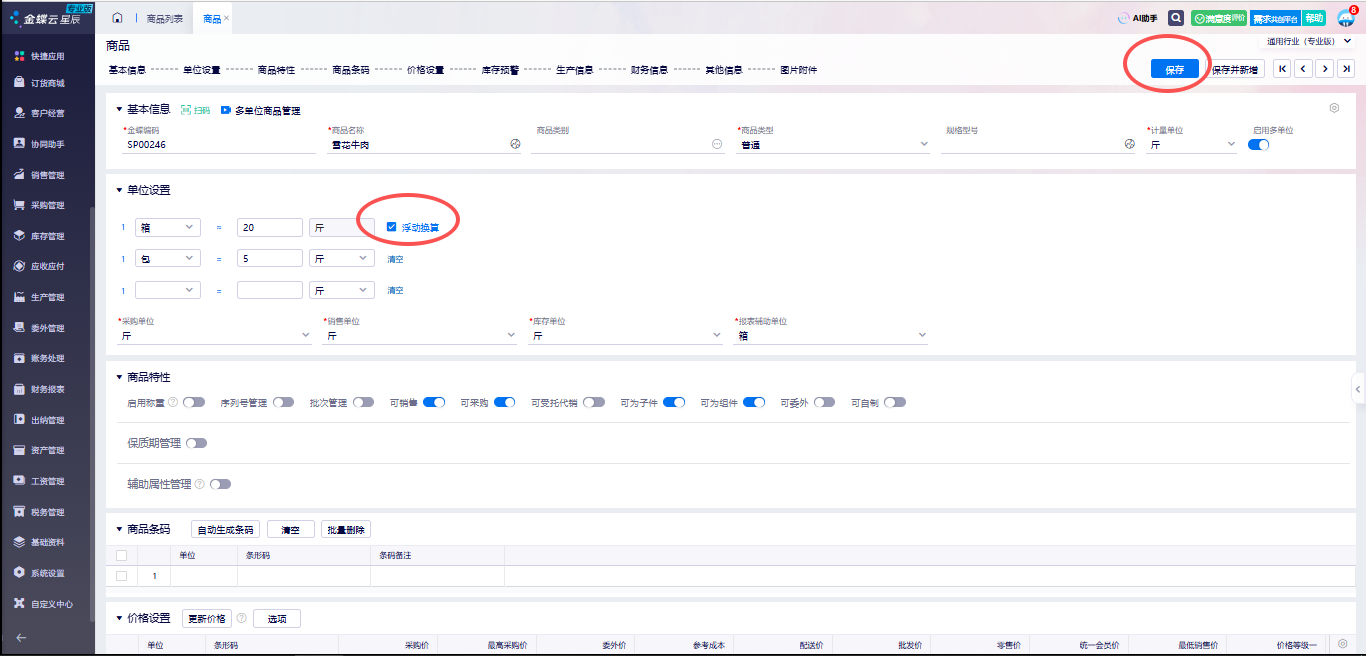Click 自动生成条码 button
1366x656 pixels.
point(226,530)
